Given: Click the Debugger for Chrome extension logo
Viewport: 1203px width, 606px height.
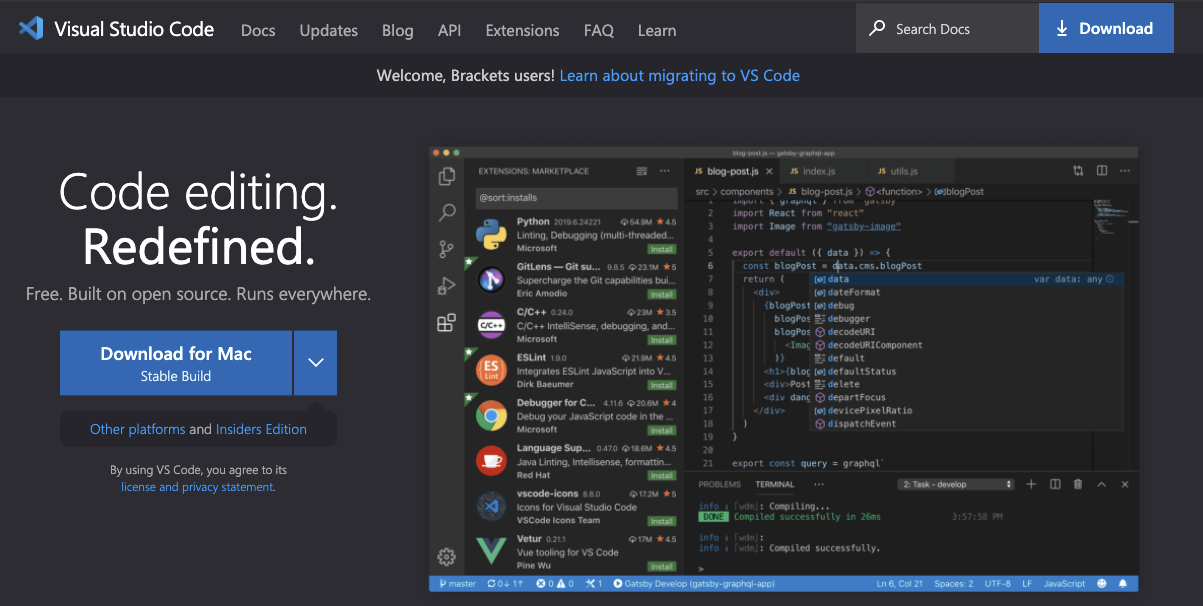Looking at the screenshot, I should point(491,415).
